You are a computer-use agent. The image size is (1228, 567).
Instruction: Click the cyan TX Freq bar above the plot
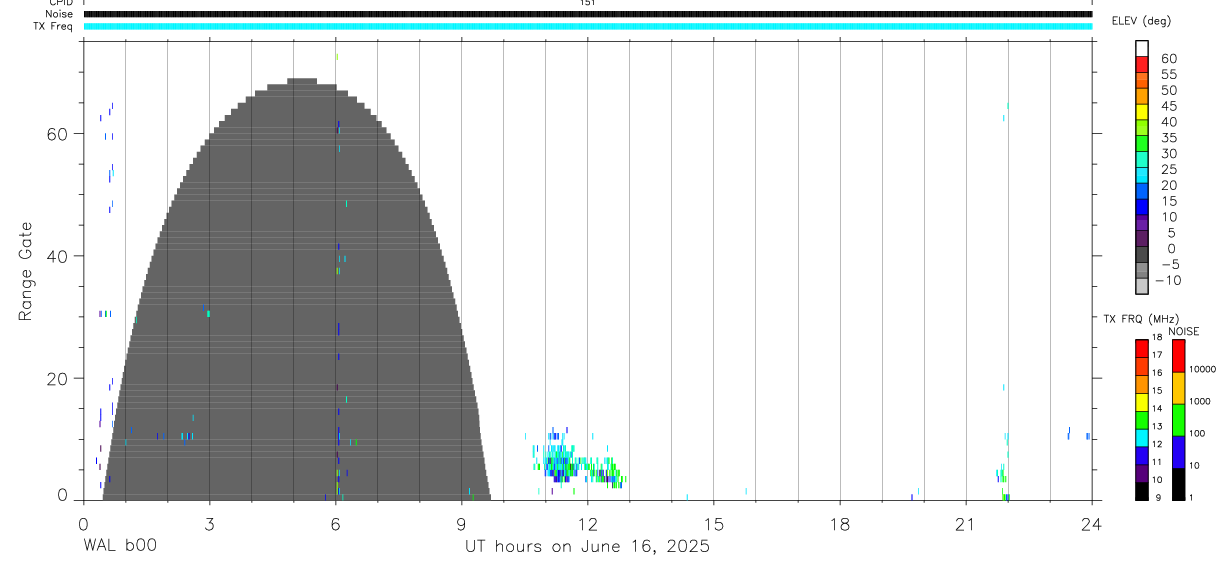tap(587, 26)
